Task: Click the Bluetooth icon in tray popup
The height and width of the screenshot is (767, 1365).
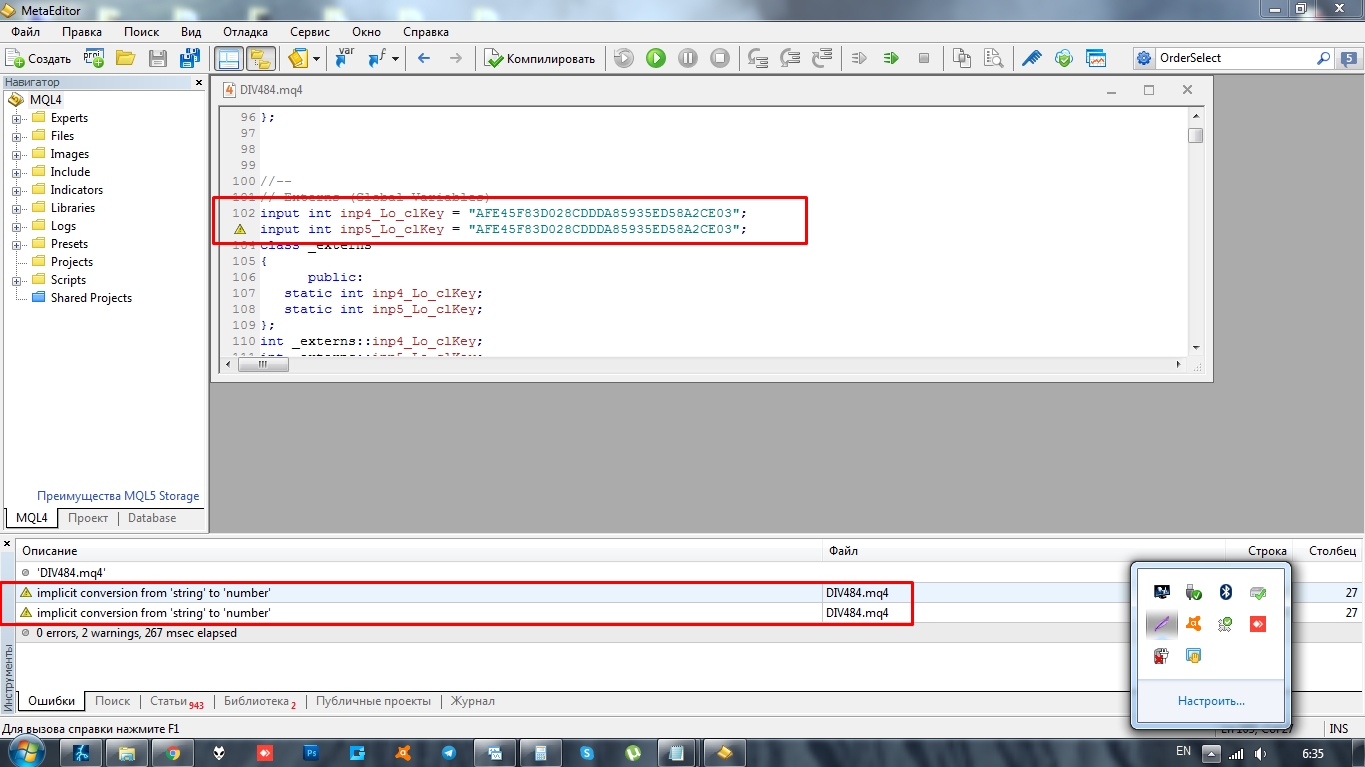Action: tap(1225, 592)
